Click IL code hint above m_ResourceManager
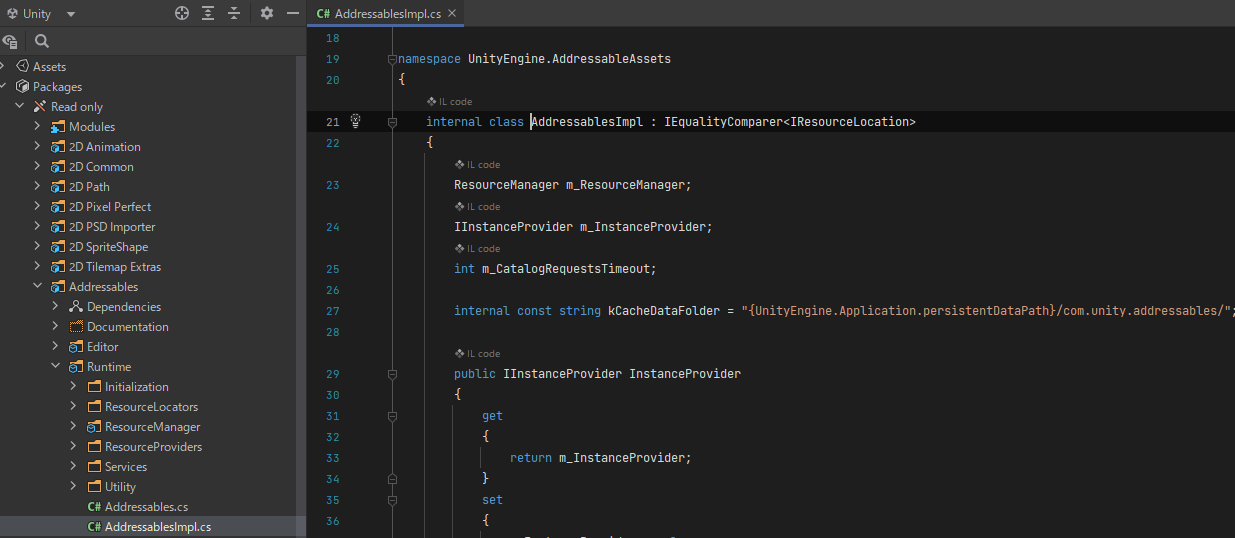1235x538 pixels. 477,164
